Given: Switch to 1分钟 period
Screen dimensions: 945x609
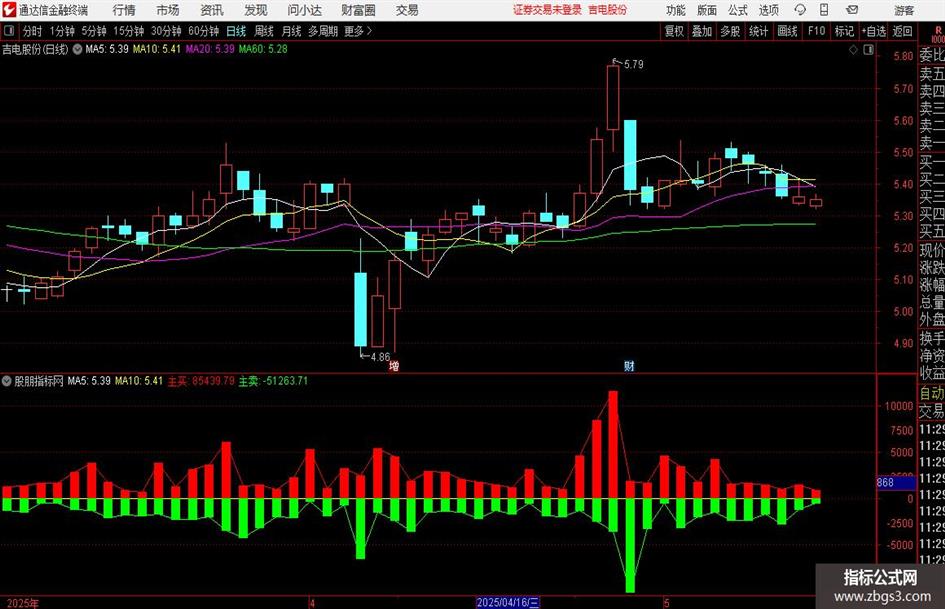Looking at the screenshot, I should (x=61, y=31).
